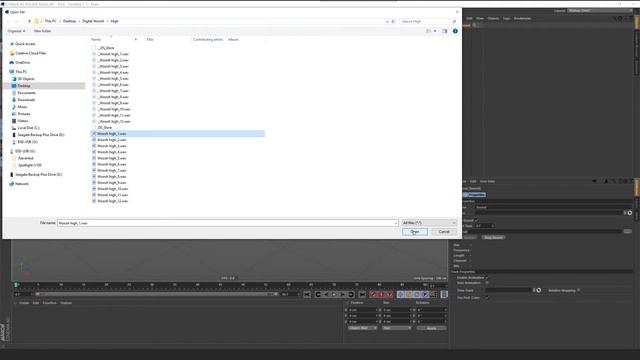The width and height of the screenshot is (640, 360).
Task: Open the Bookmarks menu in Object Manager
Action: (x=522, y=18)
